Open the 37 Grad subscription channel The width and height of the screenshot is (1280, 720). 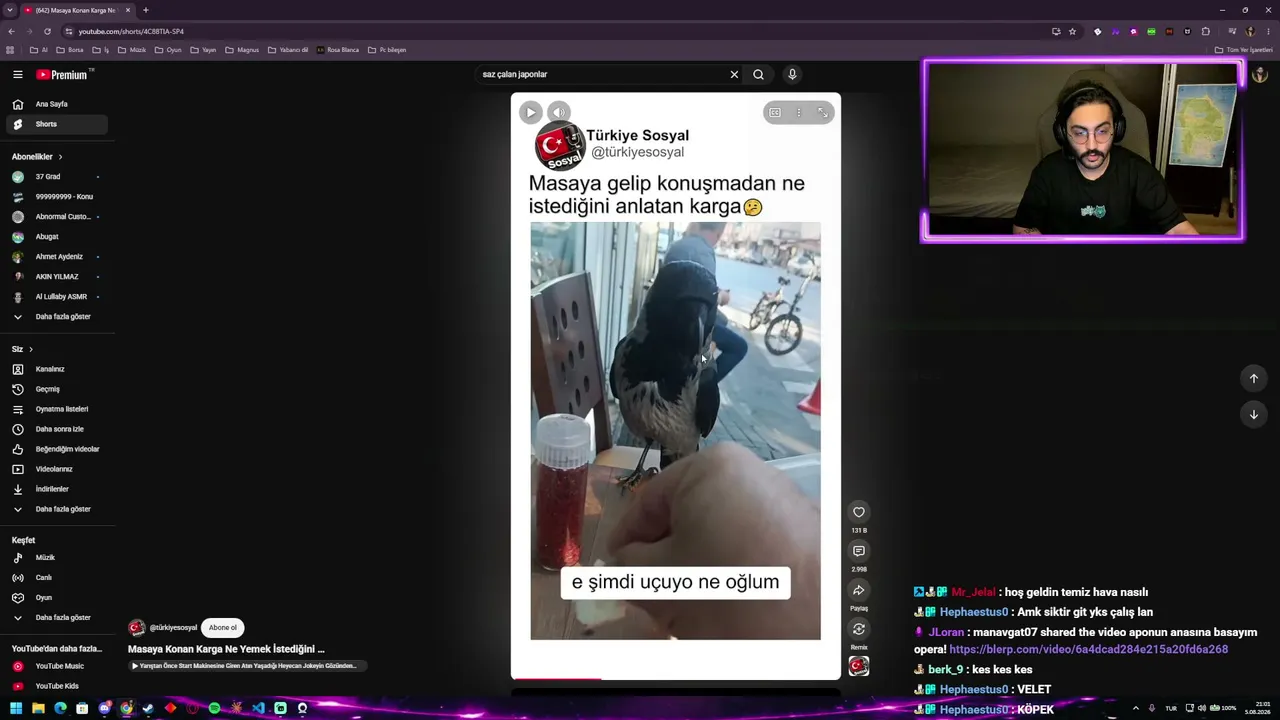tap(56, 177)
